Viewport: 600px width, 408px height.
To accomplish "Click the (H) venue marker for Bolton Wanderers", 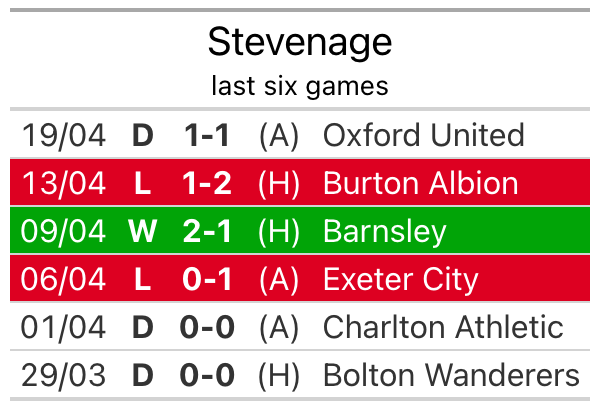I will click(279, 375).
